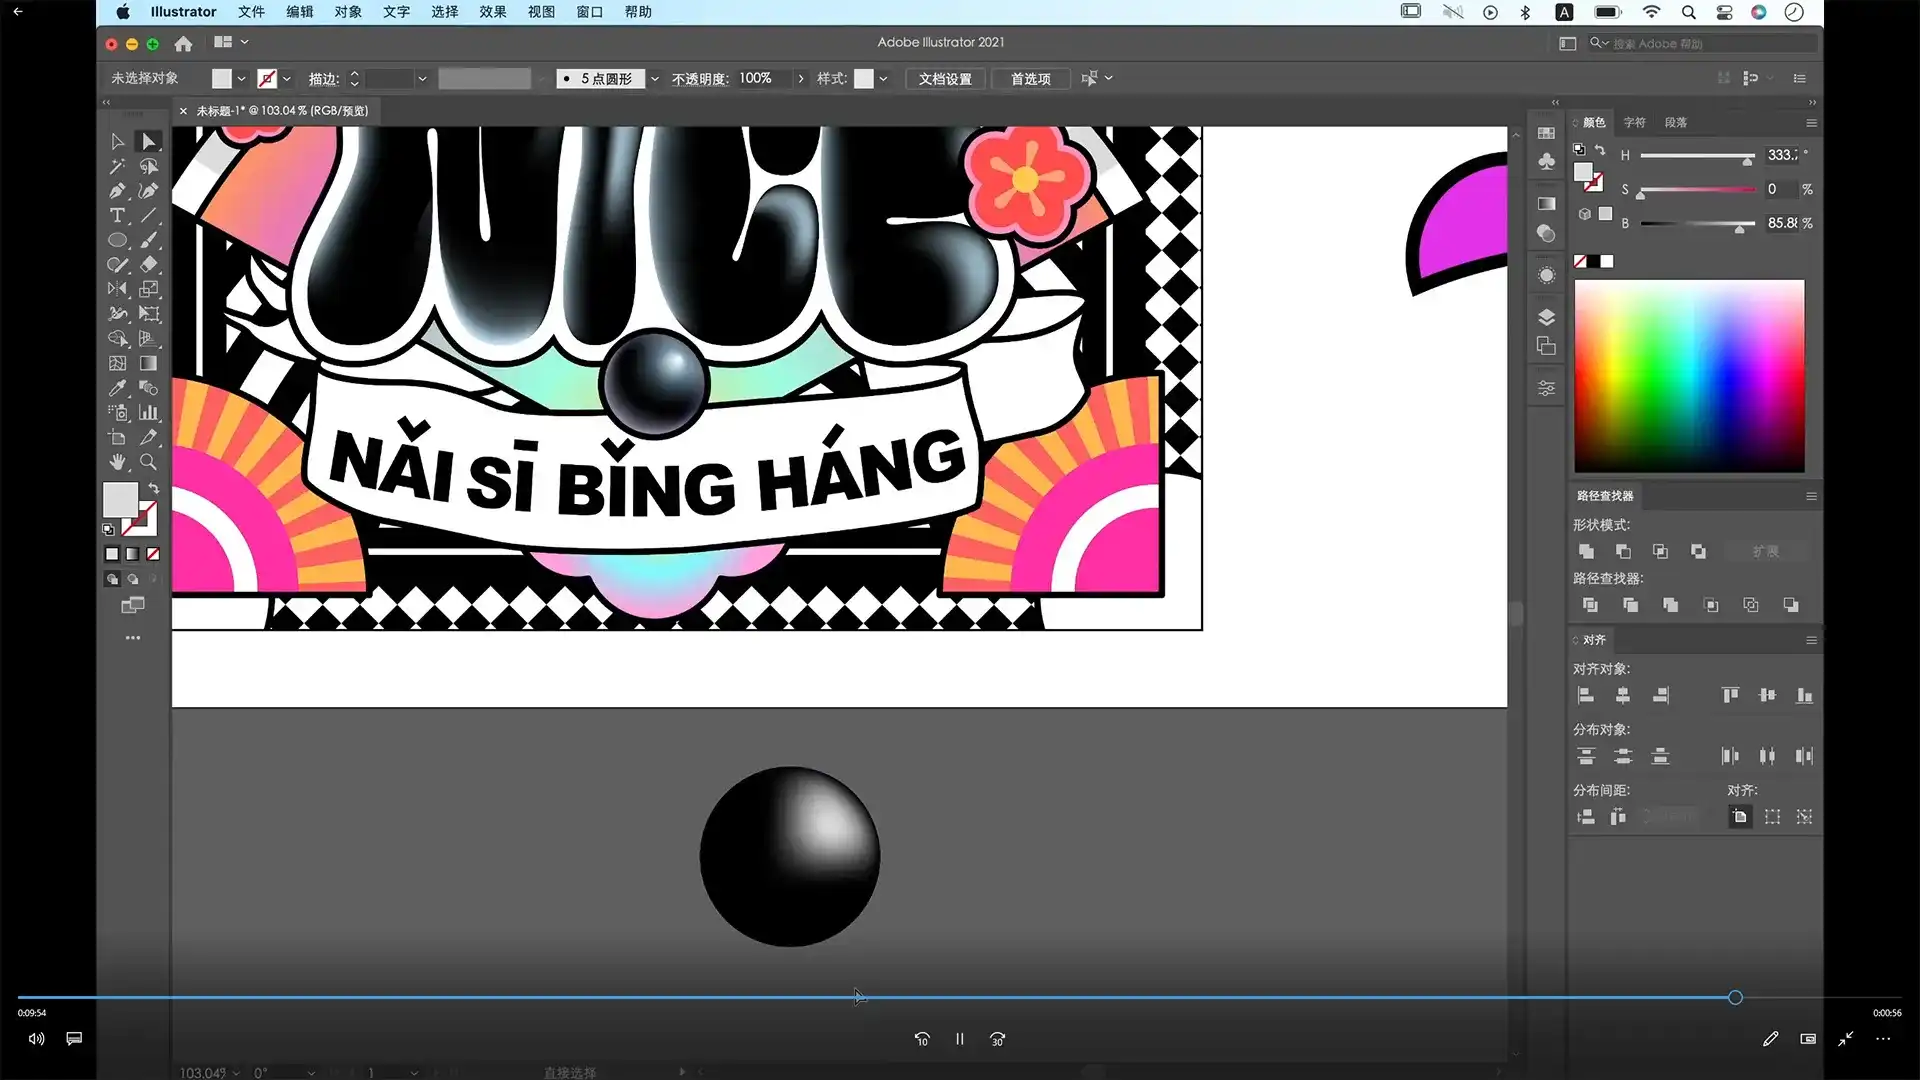Select the Type tool in toolbar
Viewport: 1920px width, 1080px height.
click(x=117, y=215)
